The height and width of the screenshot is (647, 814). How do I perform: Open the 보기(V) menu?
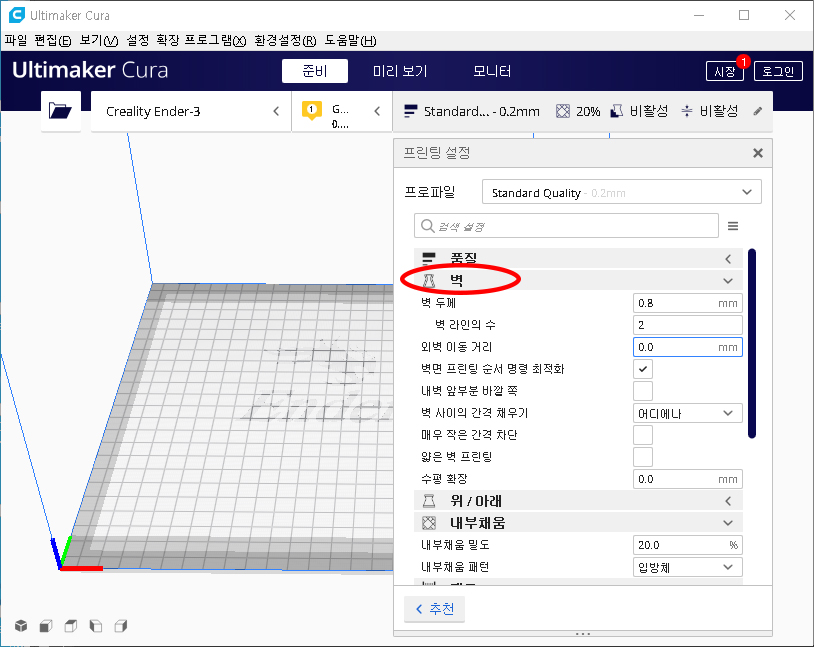[99, 41]
